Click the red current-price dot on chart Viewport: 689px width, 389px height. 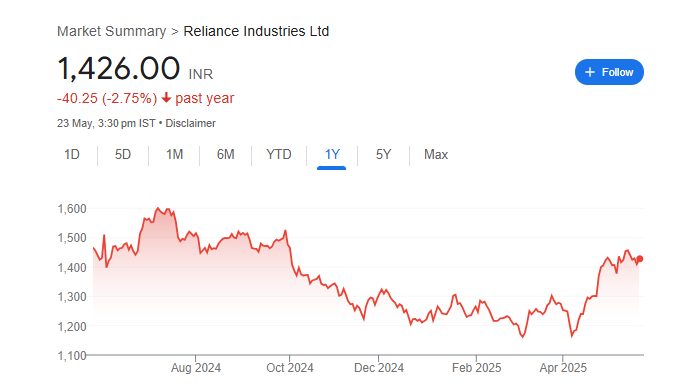point(640,259)
